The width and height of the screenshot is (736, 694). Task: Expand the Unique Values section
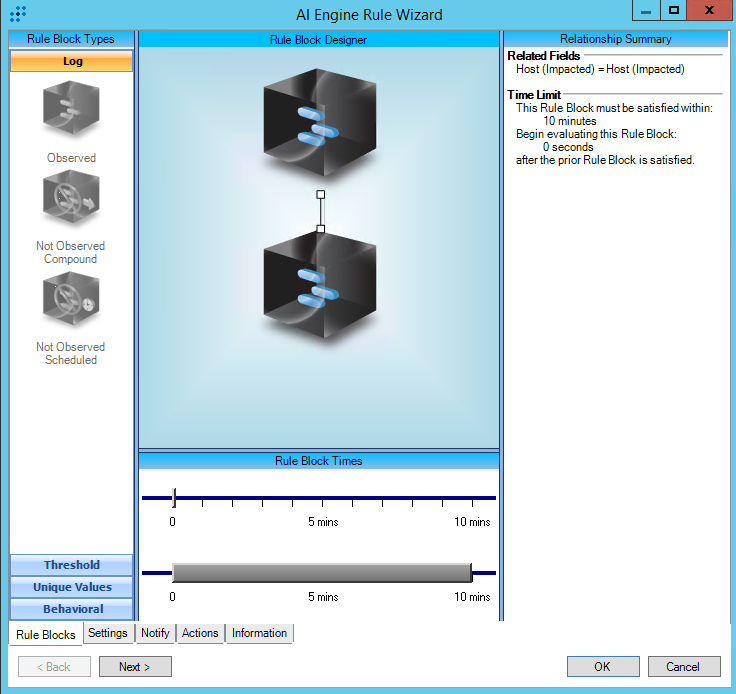coord(72,587)
